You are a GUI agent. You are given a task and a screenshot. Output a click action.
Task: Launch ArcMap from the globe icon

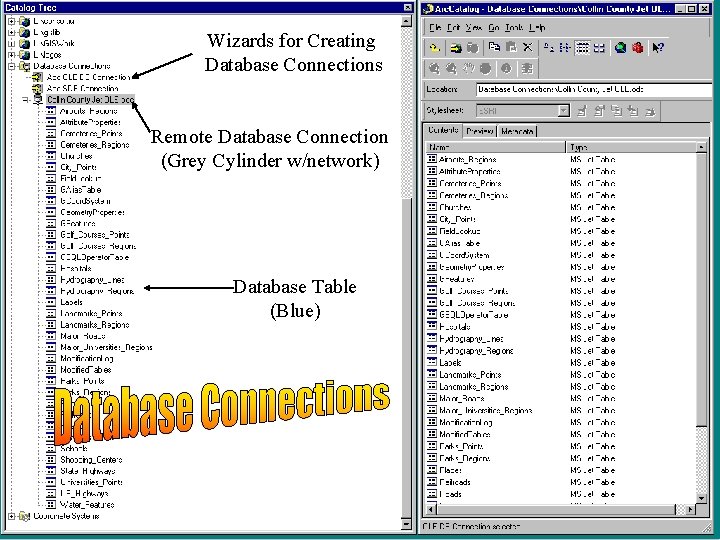(x=620, y=48)
